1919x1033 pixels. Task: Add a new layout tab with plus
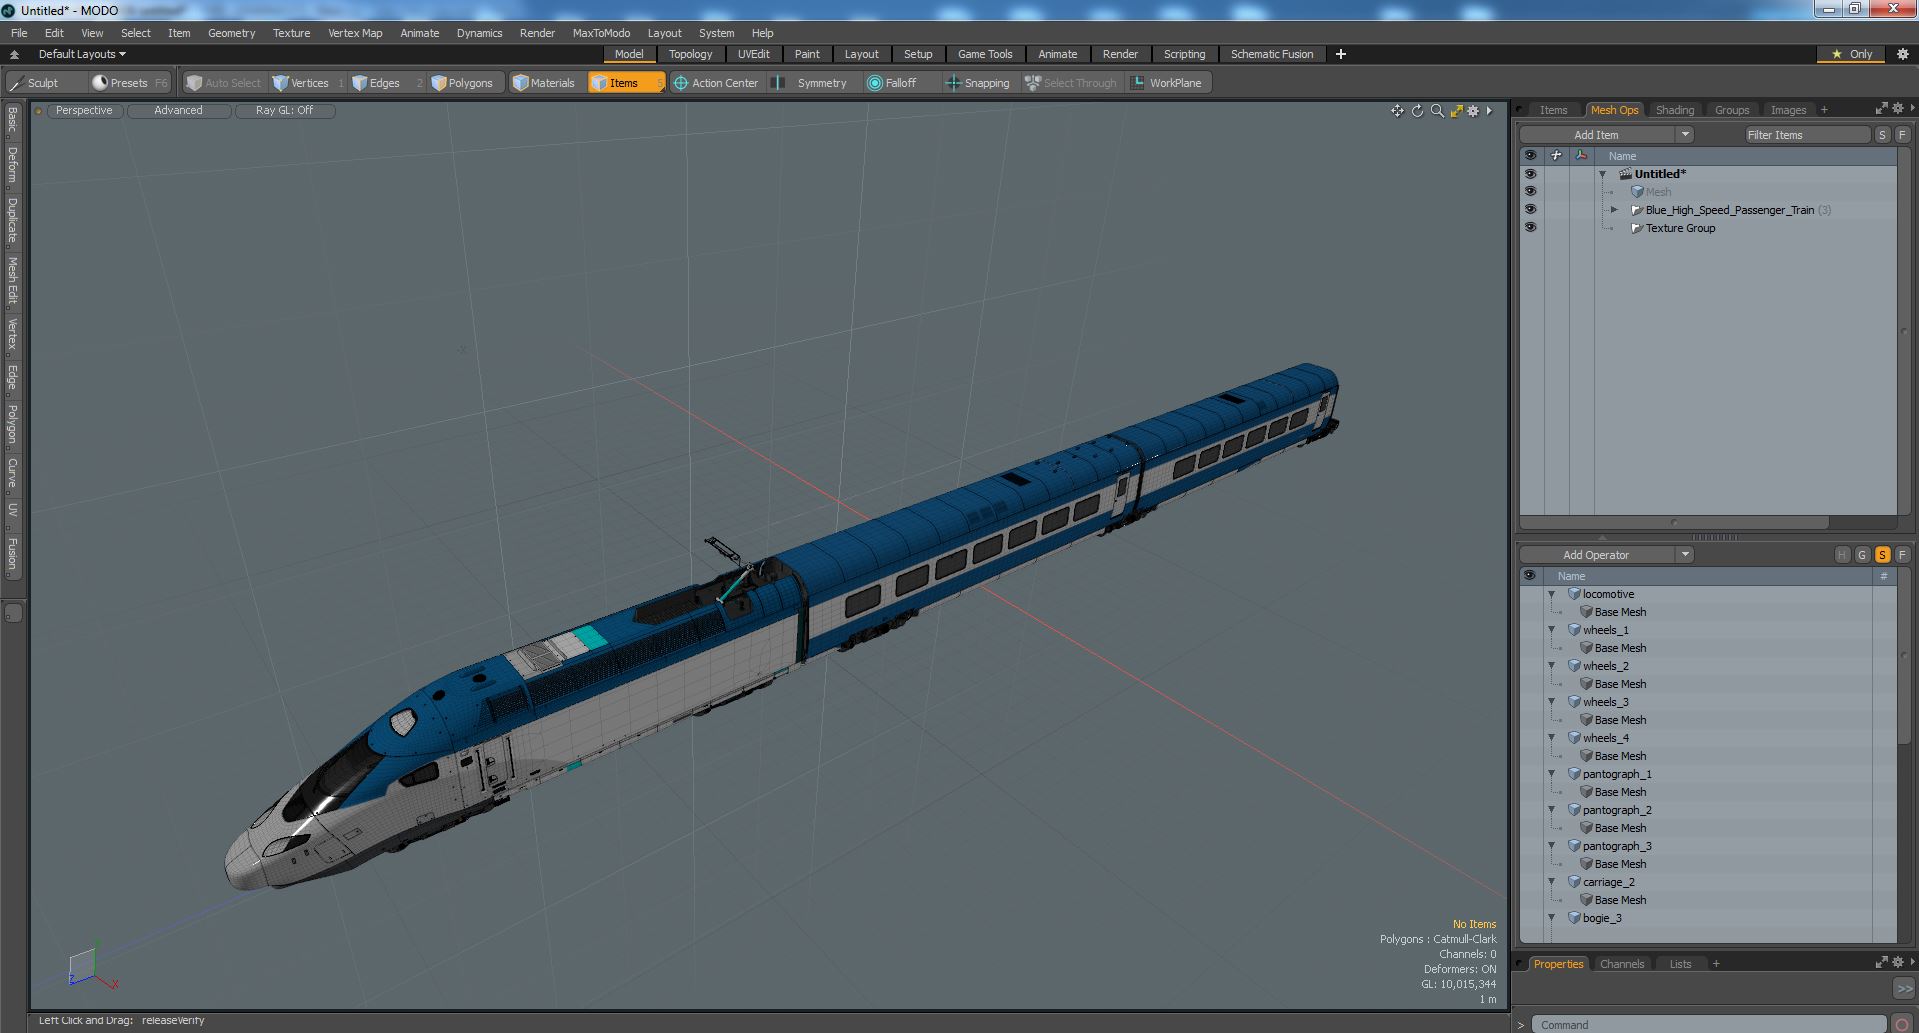coord(1341,54)
